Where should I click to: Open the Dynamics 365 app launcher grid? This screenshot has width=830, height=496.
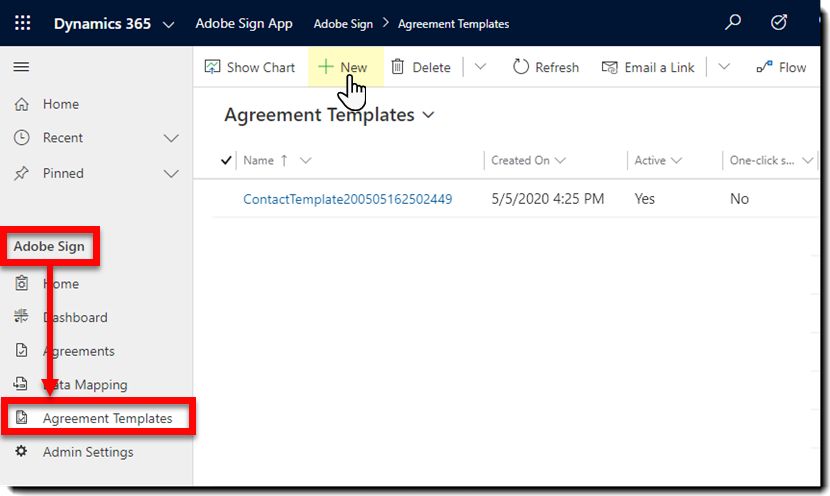(22, 23)
